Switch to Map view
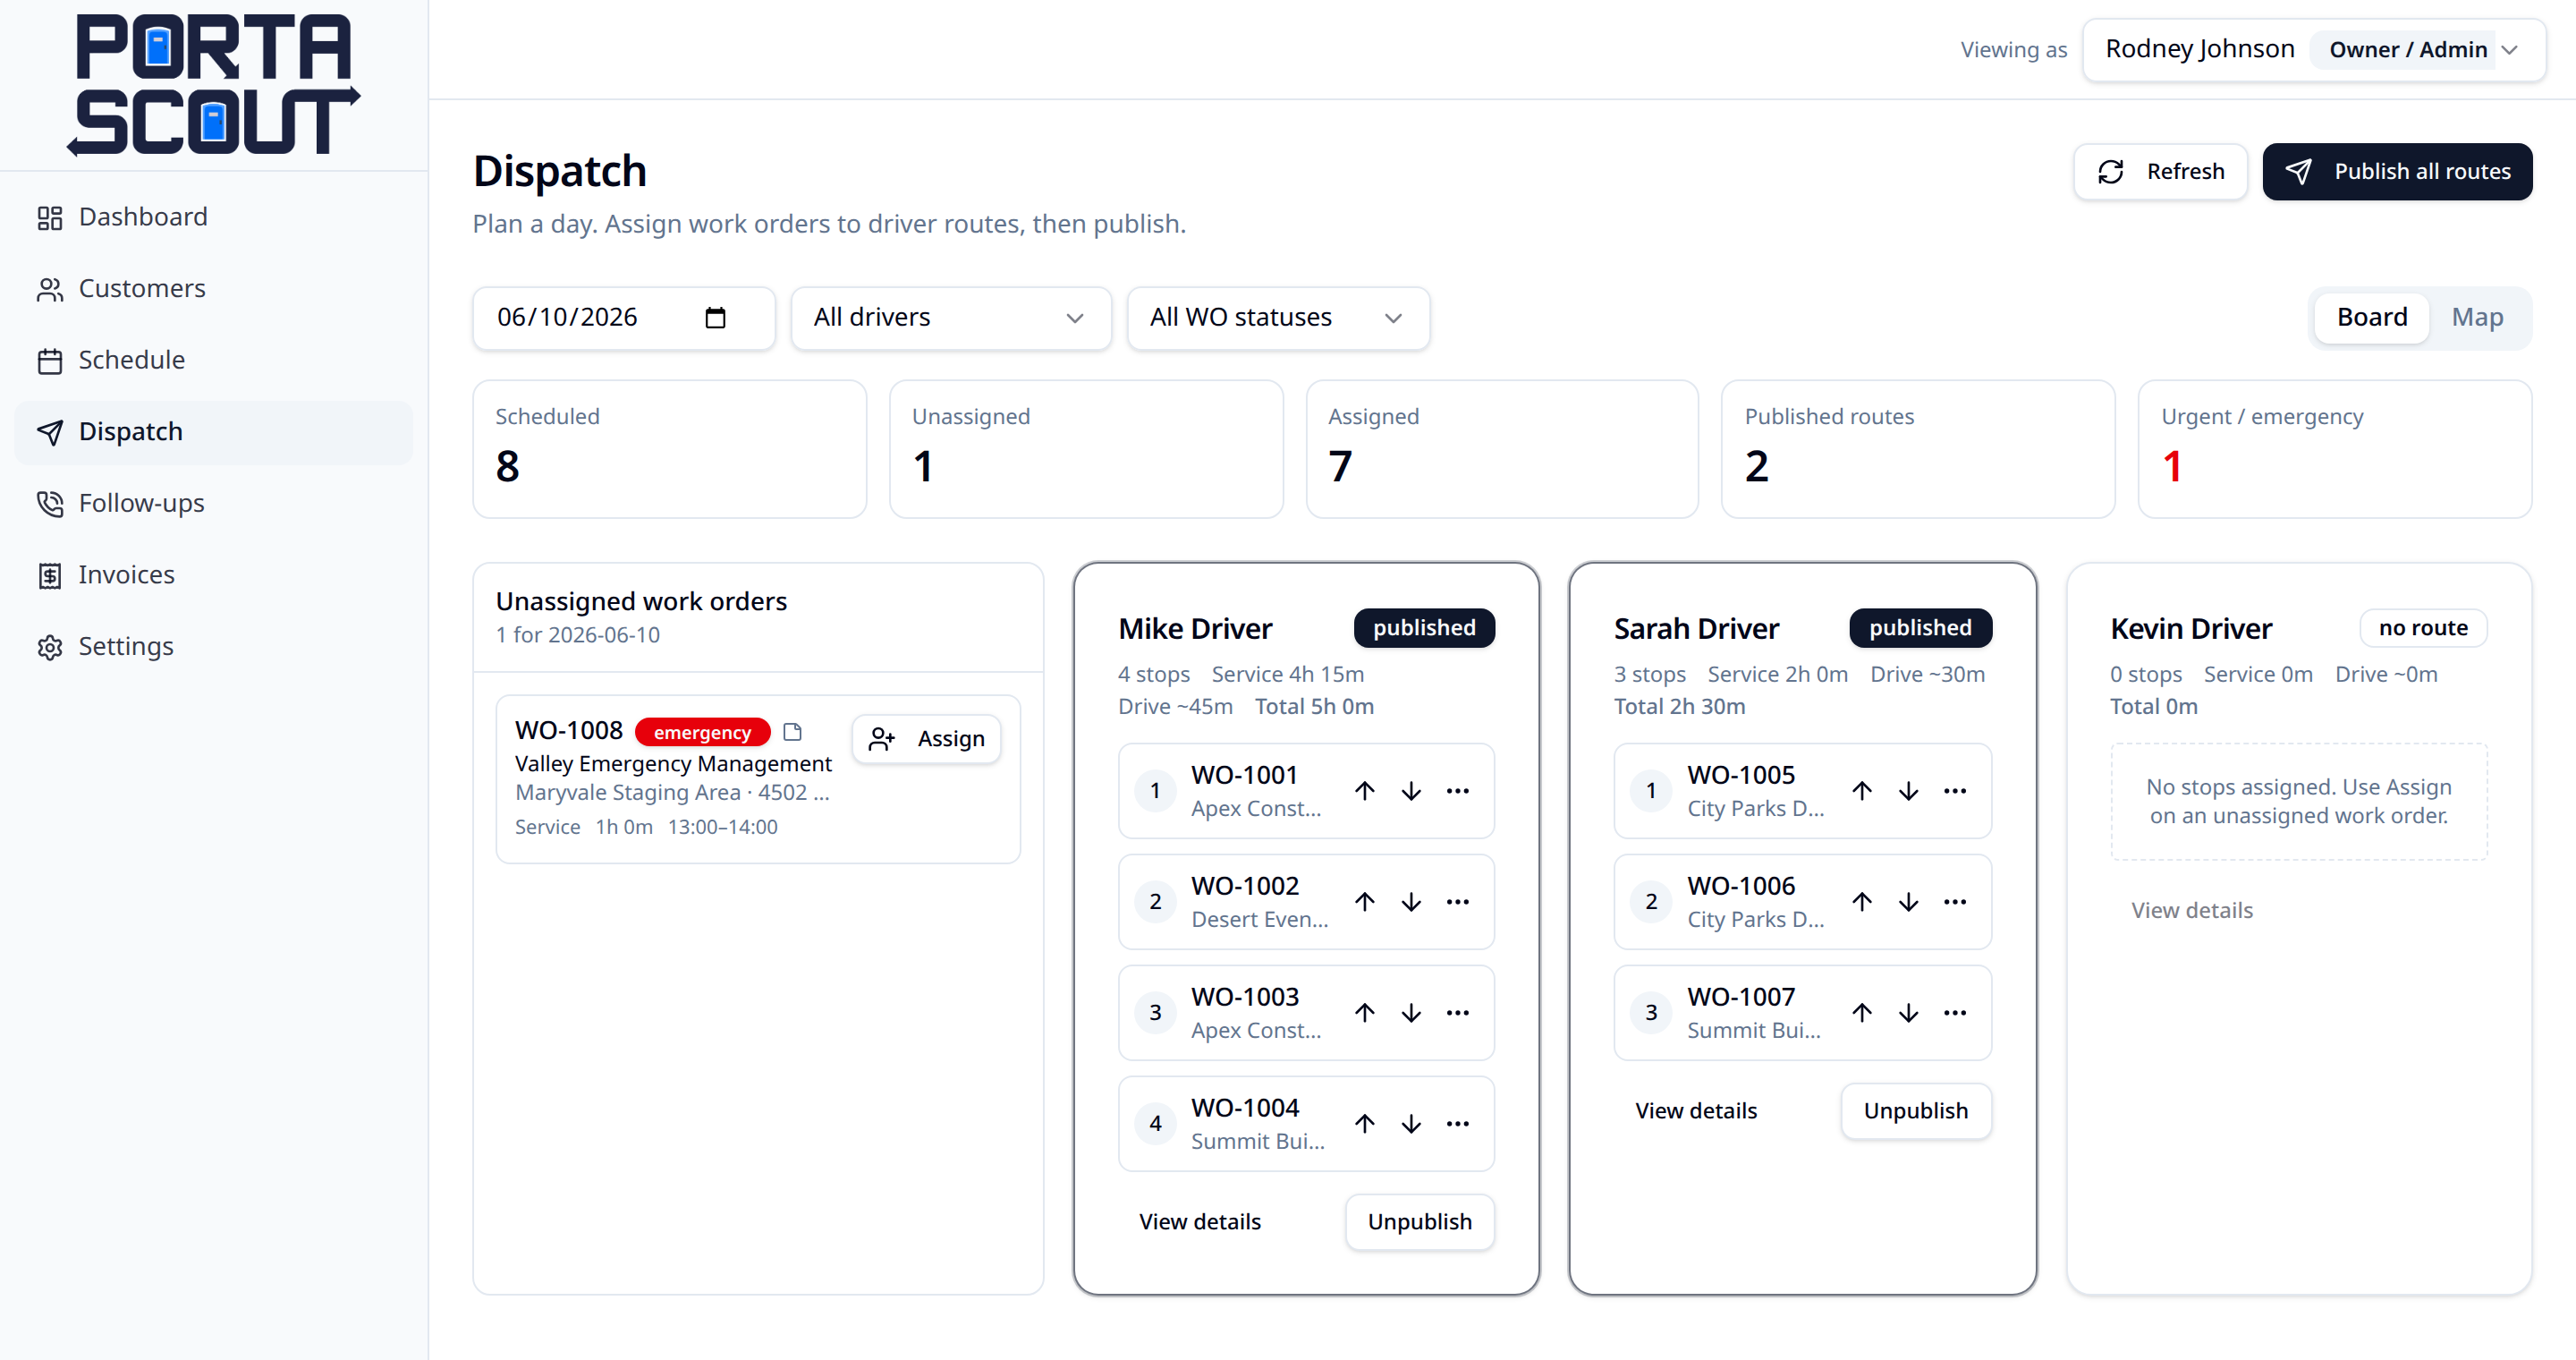2576x1360 pixels. coord(2477,318)
